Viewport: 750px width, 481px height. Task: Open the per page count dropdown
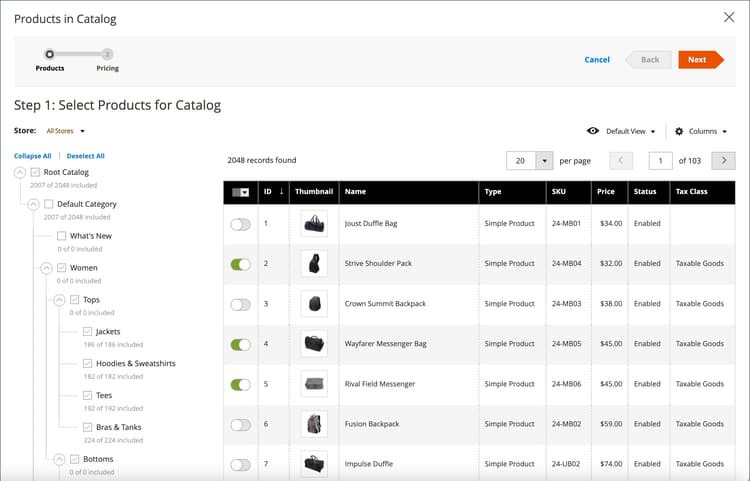(x=544, y=160)
